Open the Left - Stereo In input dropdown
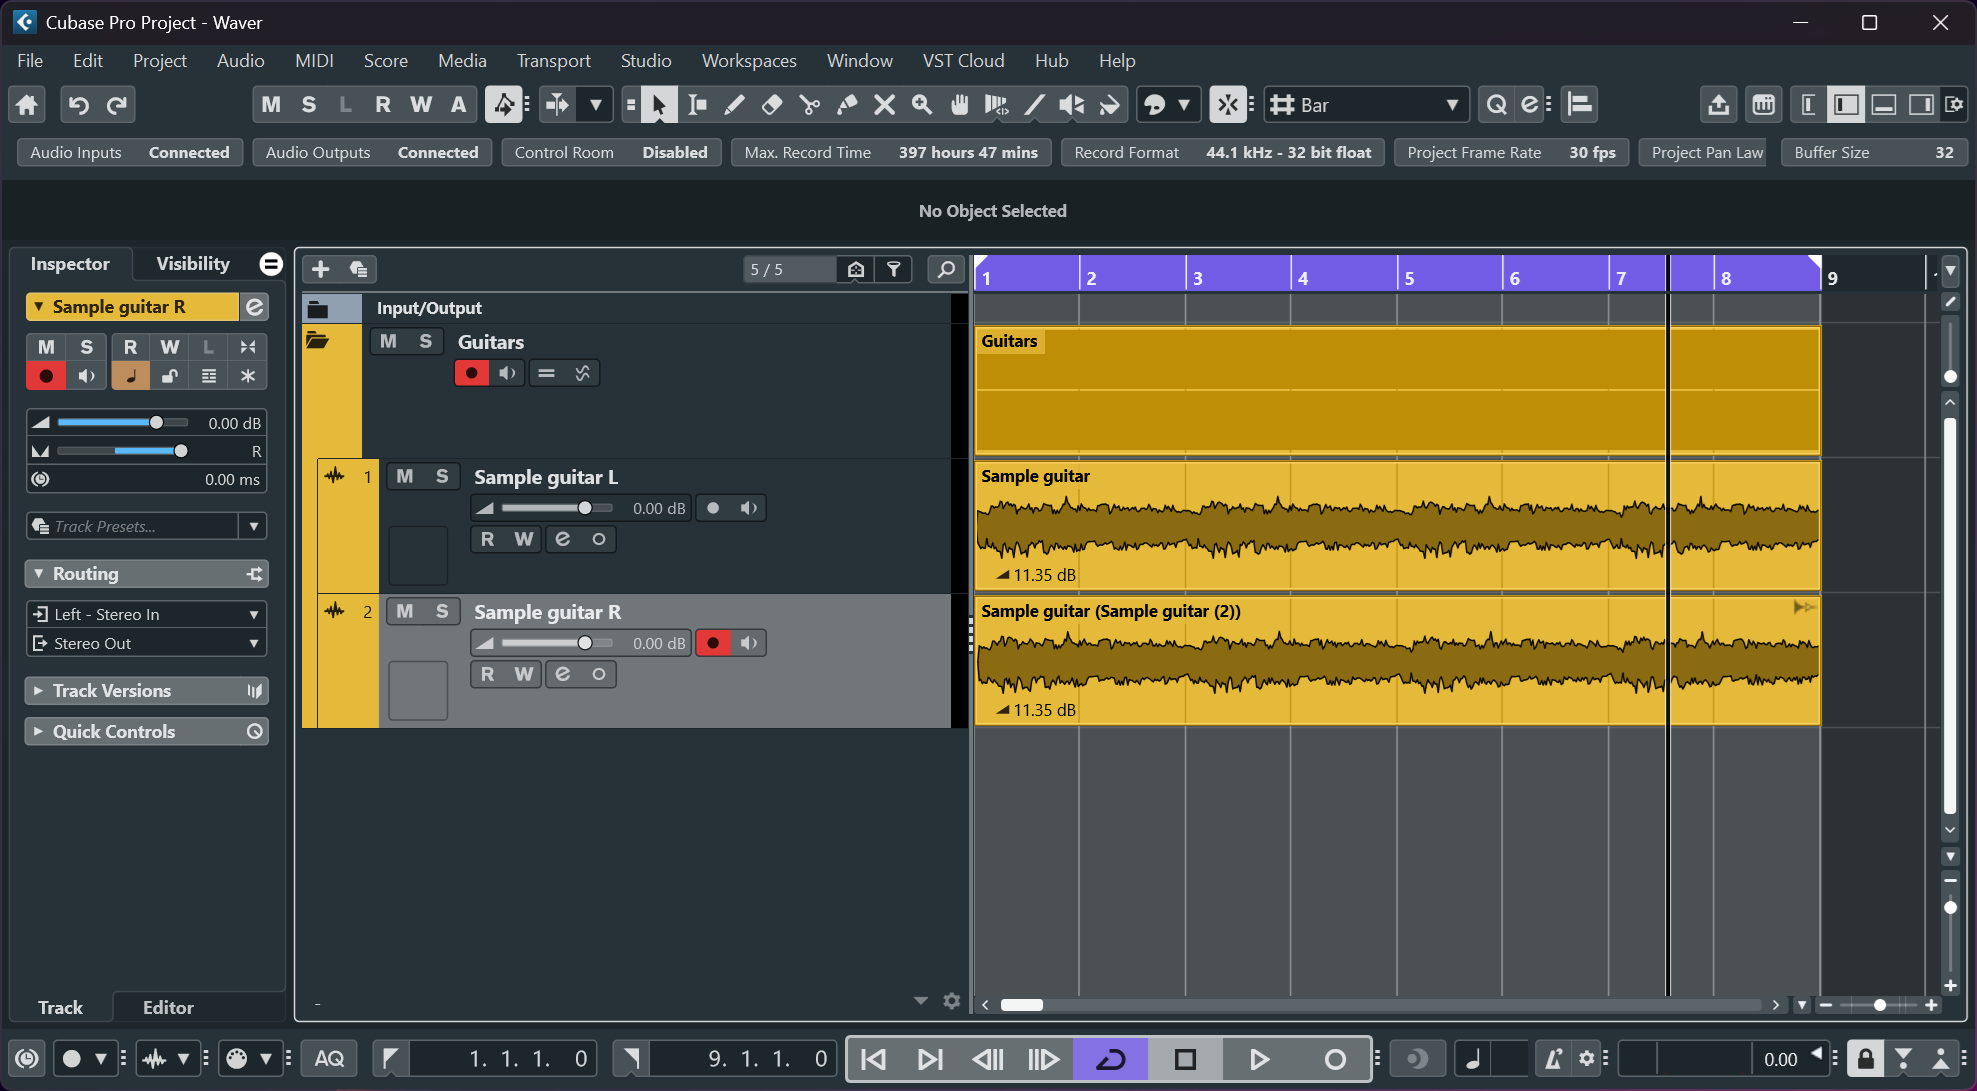 click(147, 614)
